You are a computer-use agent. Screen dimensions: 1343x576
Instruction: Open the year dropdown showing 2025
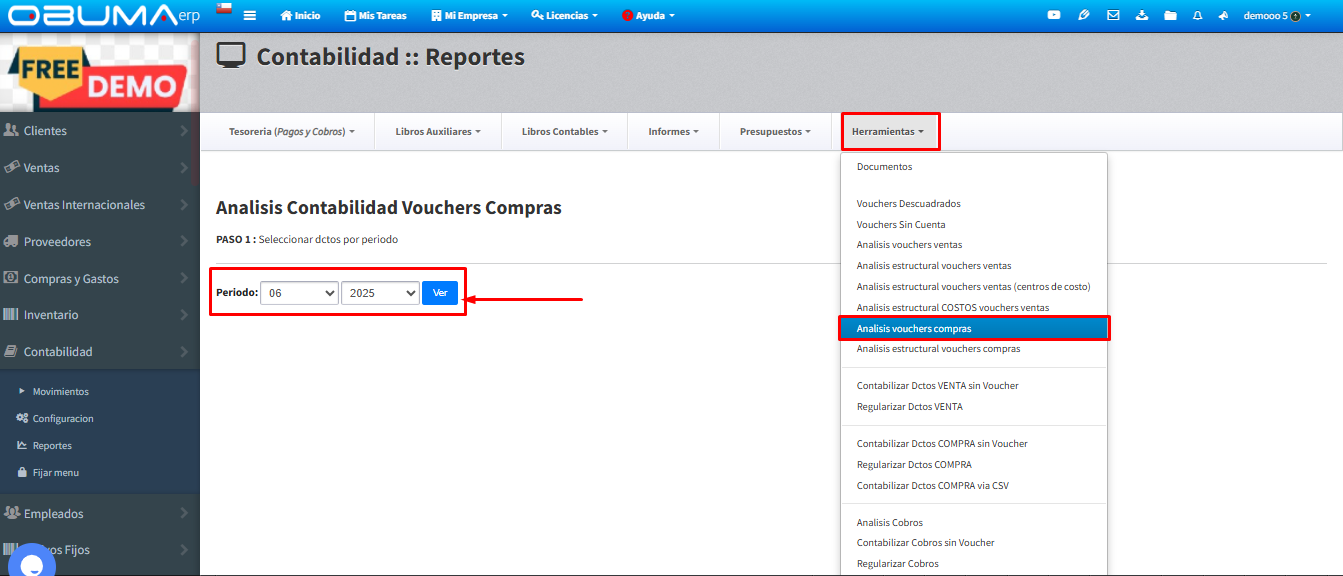[380, 293]
